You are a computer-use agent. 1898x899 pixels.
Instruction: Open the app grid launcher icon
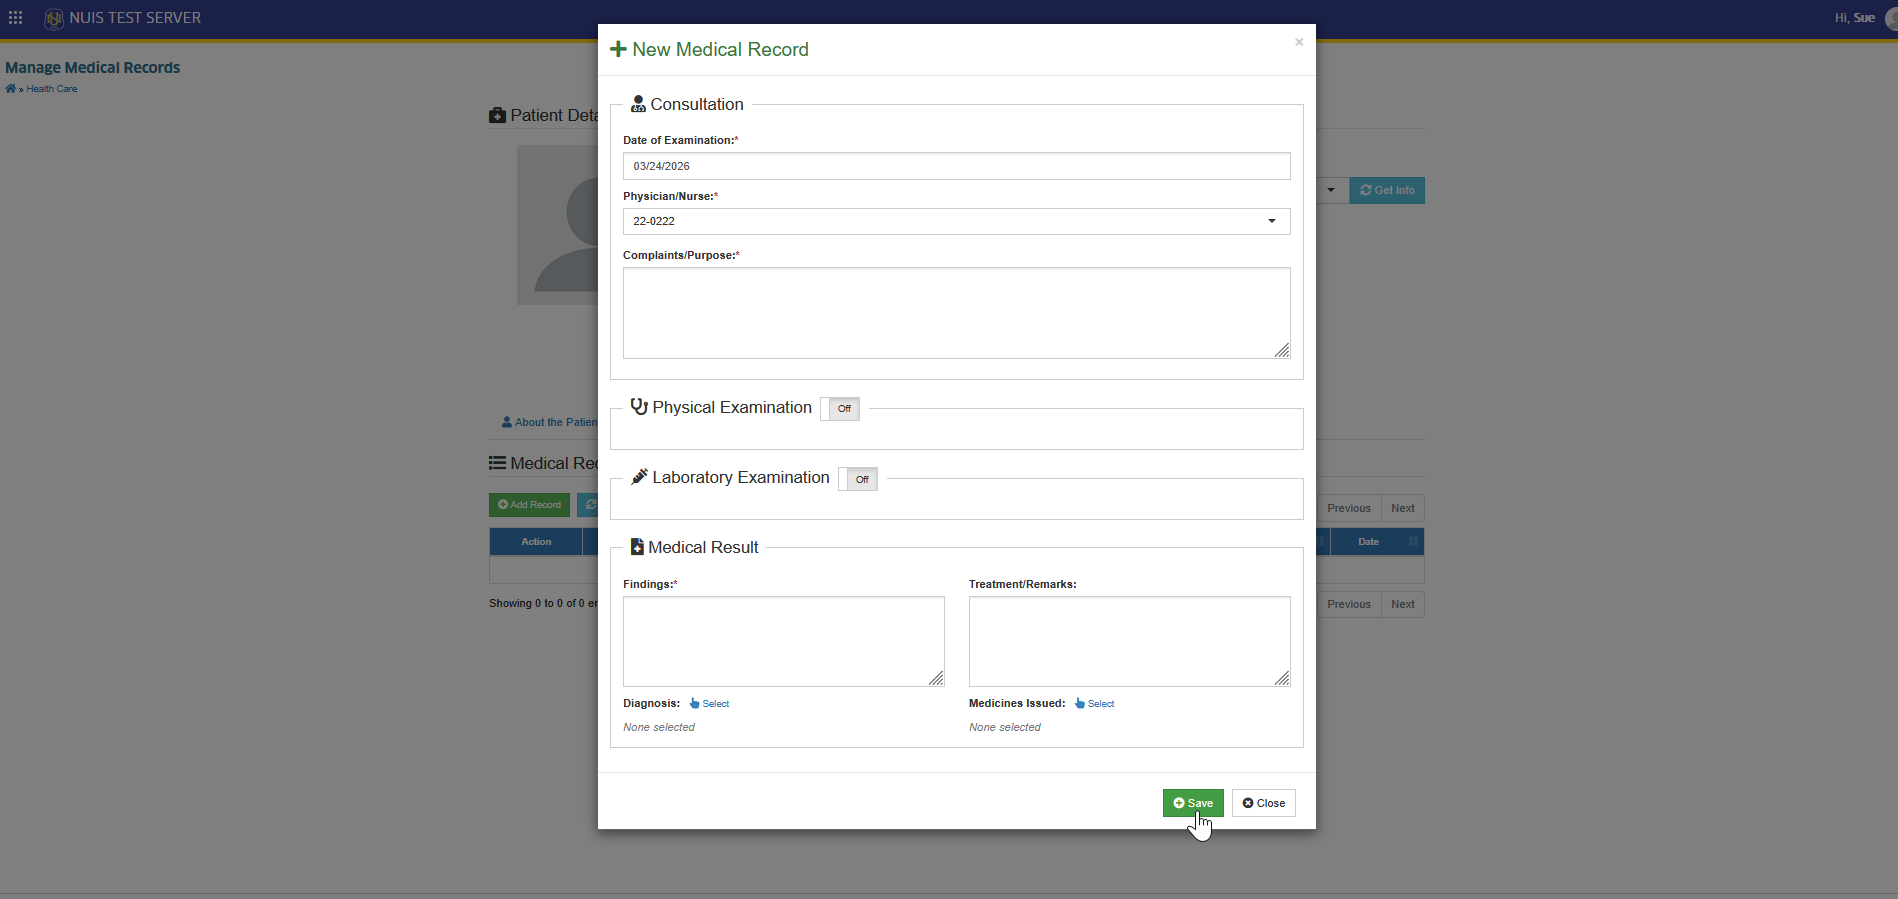click(15, 18)
